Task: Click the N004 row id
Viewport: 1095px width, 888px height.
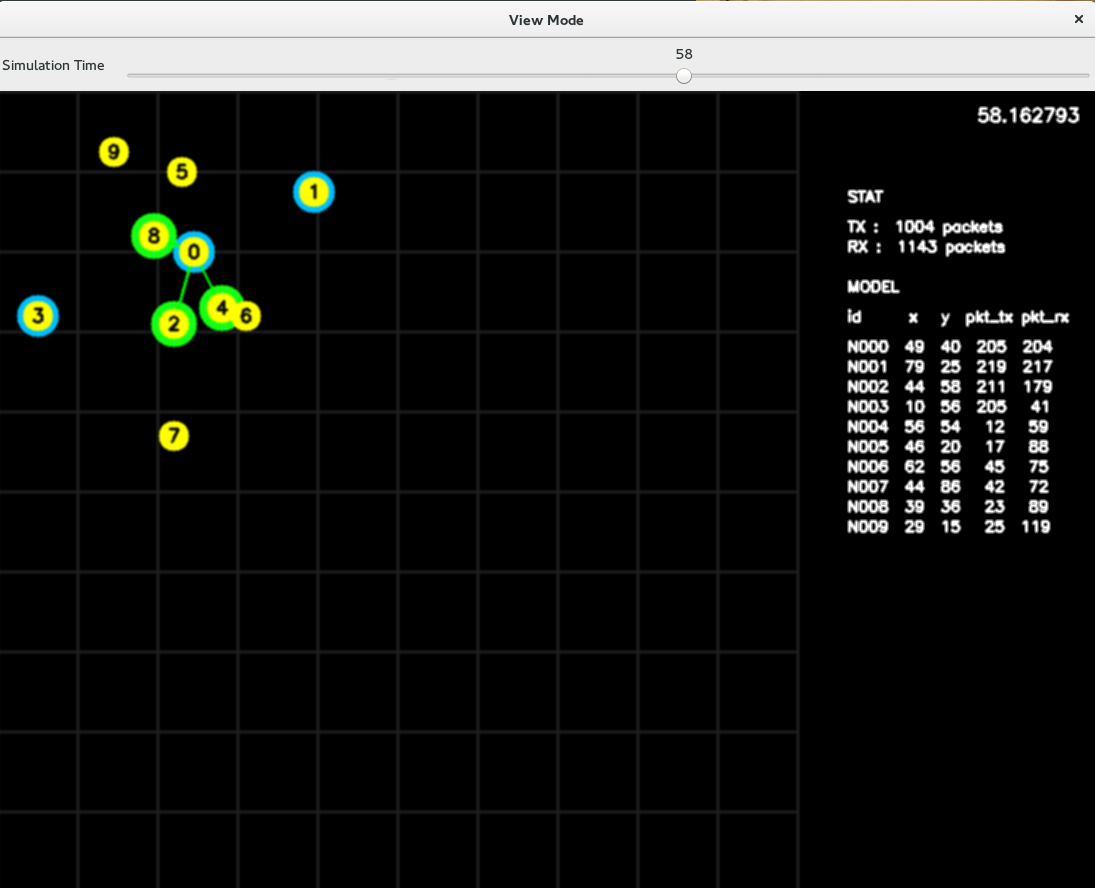Action: click(x=867, y=427)
